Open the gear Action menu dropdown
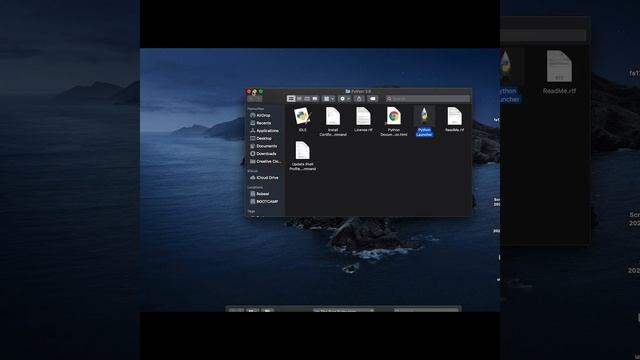Screen dimensions: 640x360 344,98
